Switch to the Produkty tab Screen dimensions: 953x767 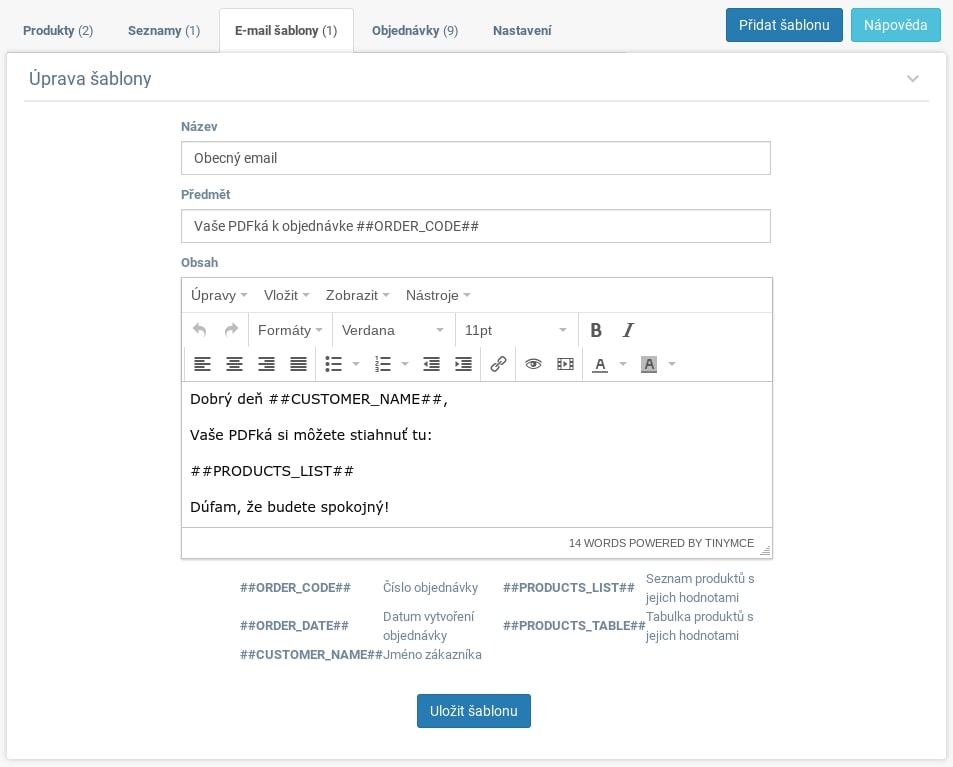pos(58,30)
